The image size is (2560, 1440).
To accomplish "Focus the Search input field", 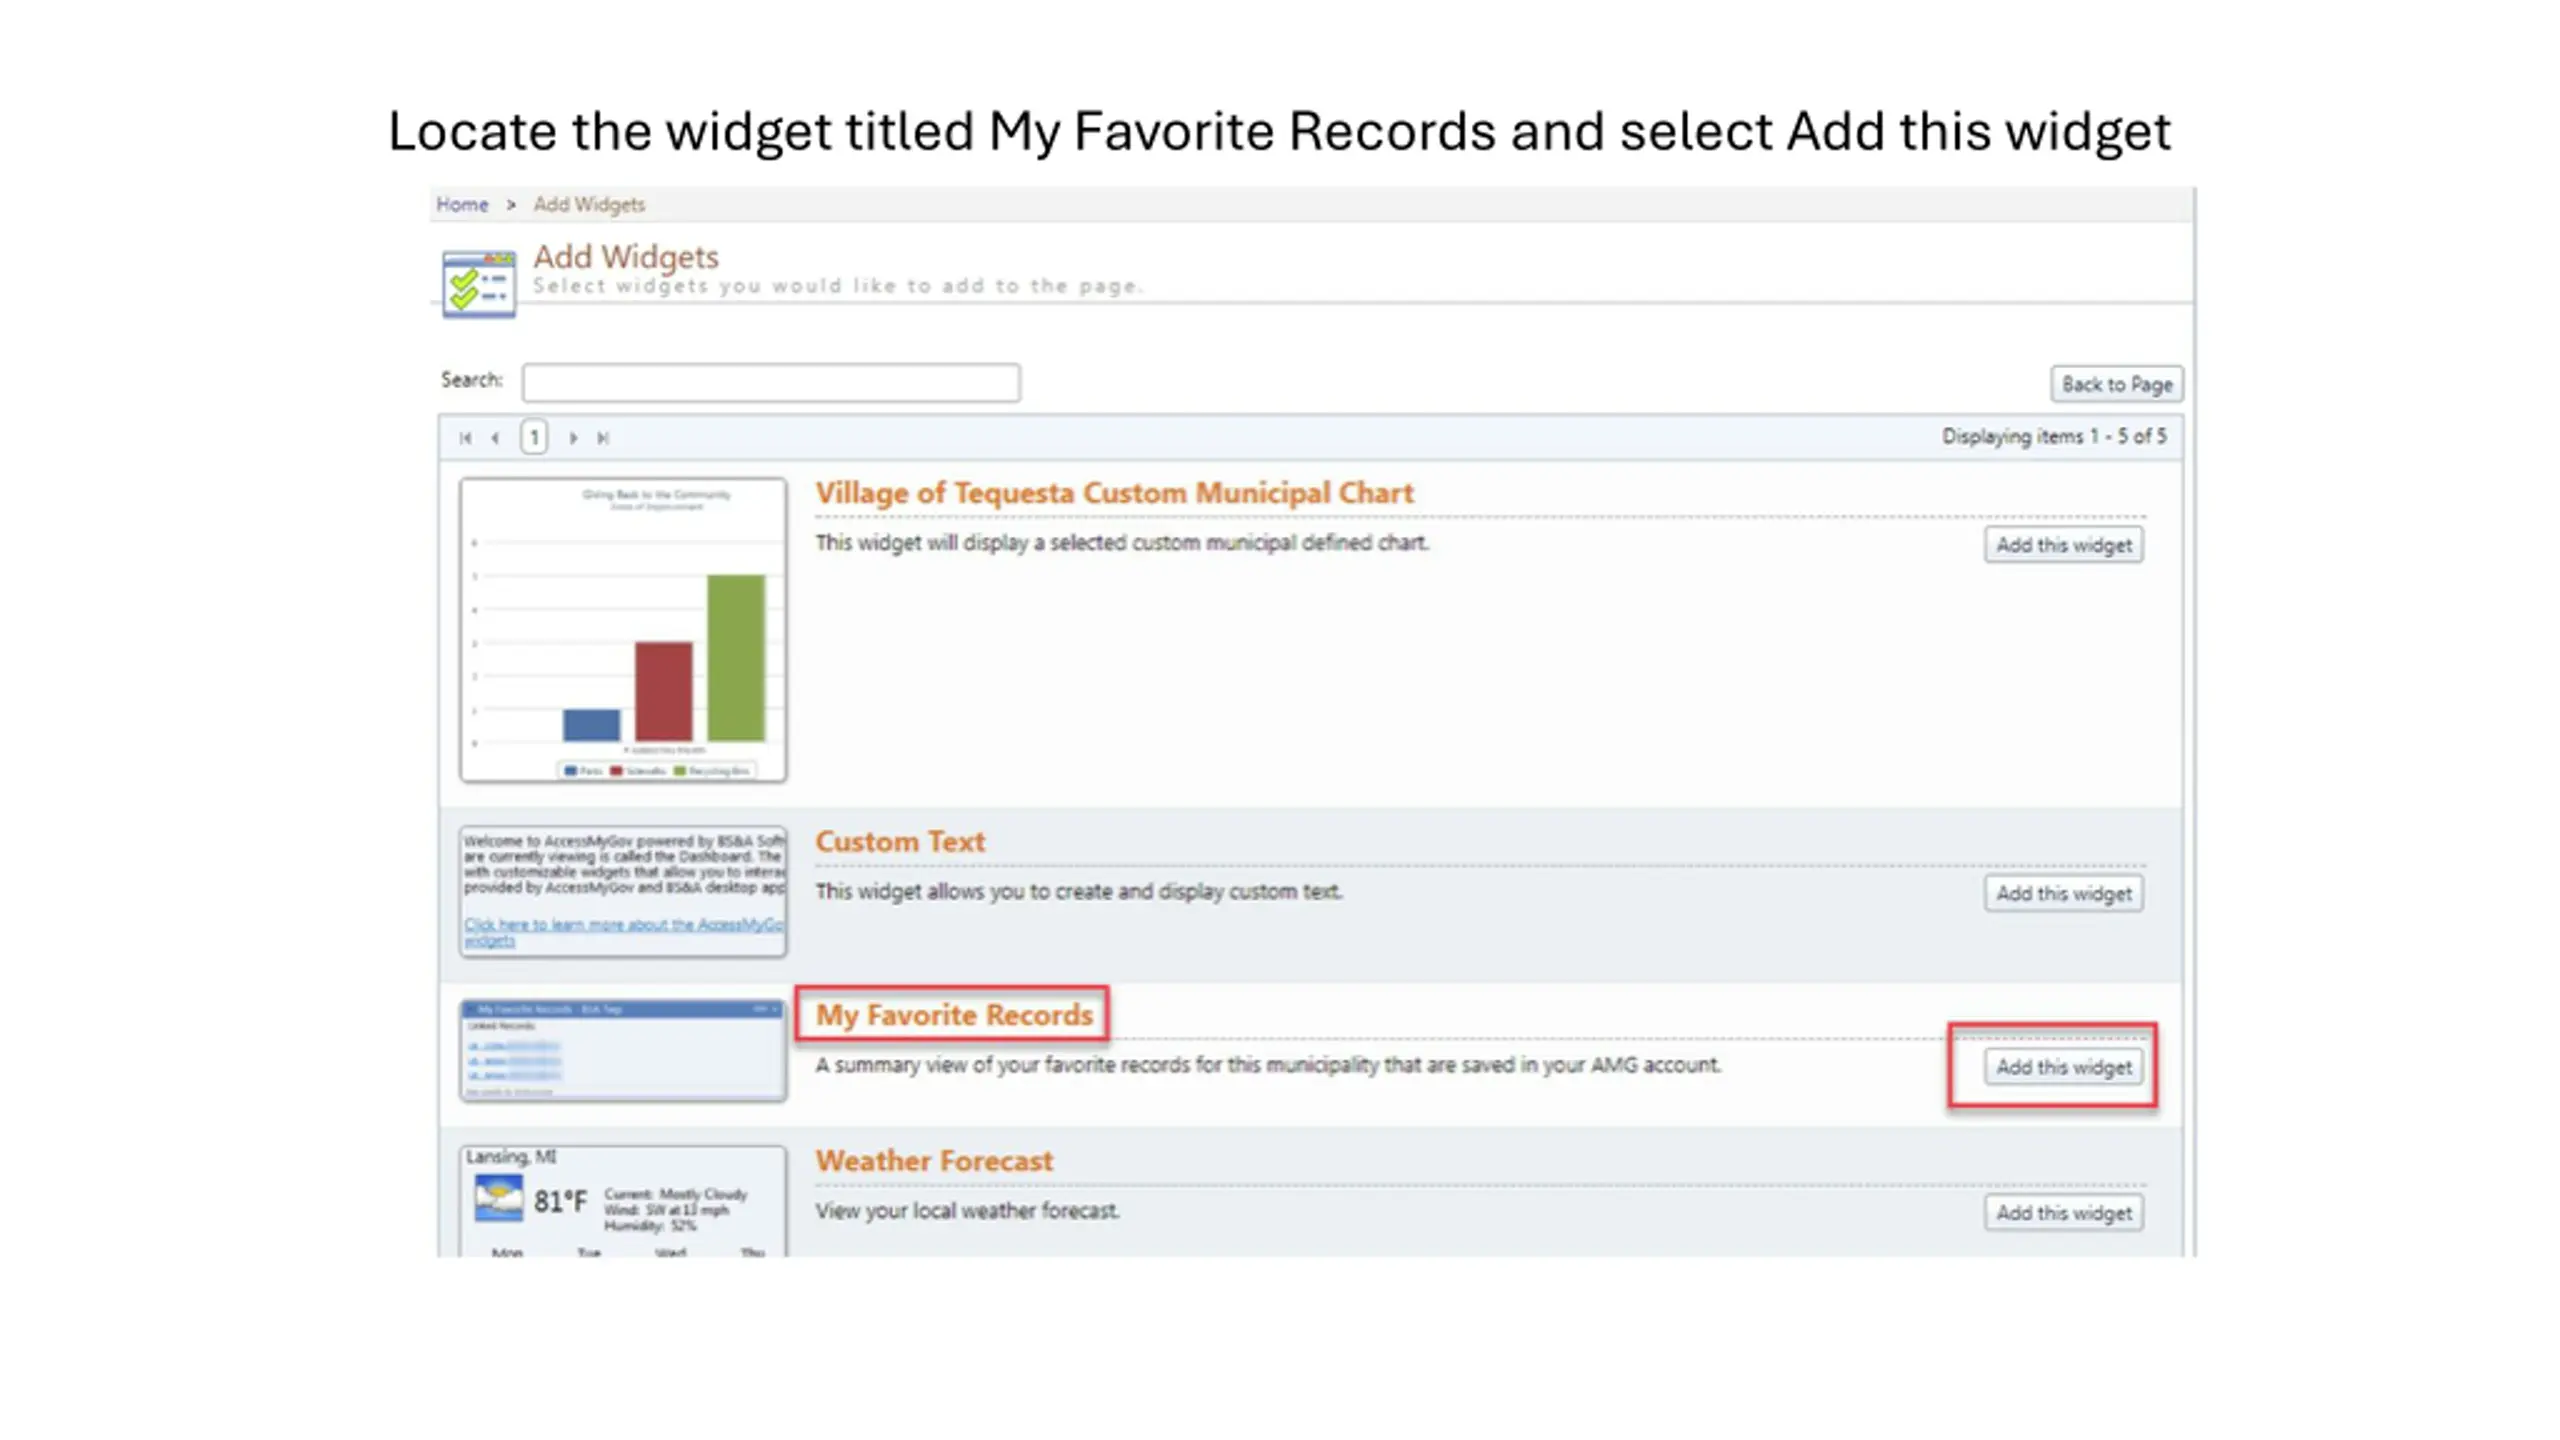I will coord(771,382).
